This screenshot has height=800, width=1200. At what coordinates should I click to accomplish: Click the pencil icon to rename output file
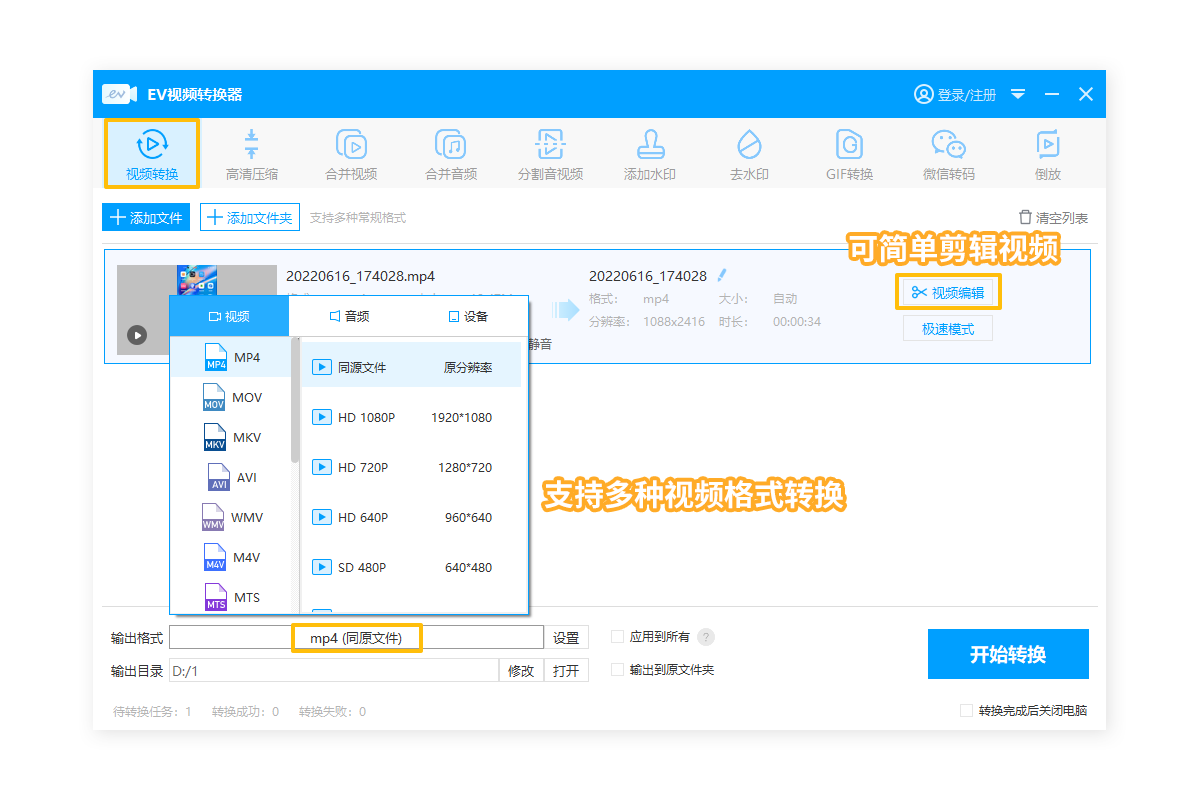pyautogui.click(x=722, y=275)
